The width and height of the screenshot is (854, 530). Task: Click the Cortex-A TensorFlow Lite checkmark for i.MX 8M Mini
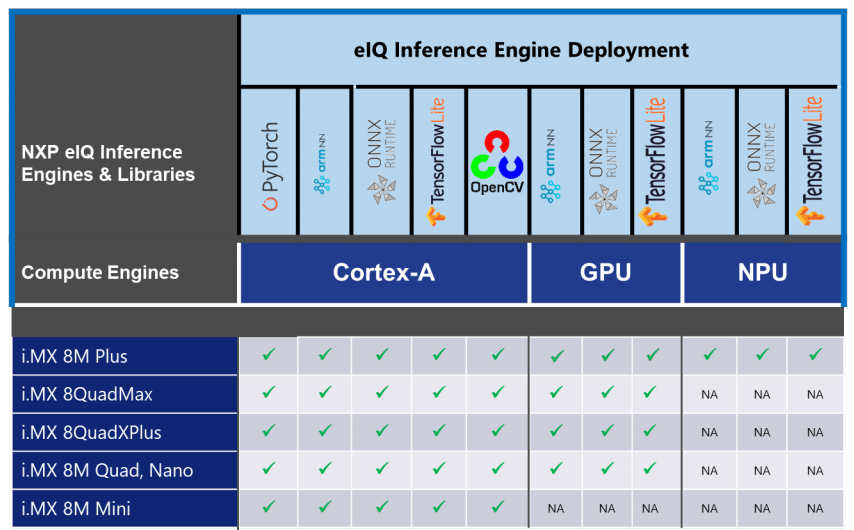pyautogui.click(x=438, y=507)
